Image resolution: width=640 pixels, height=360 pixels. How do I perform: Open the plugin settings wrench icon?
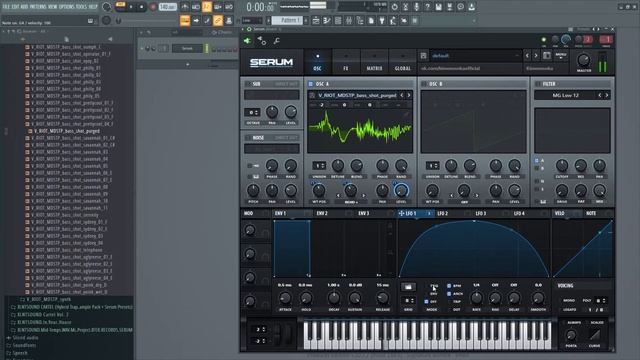277,40
